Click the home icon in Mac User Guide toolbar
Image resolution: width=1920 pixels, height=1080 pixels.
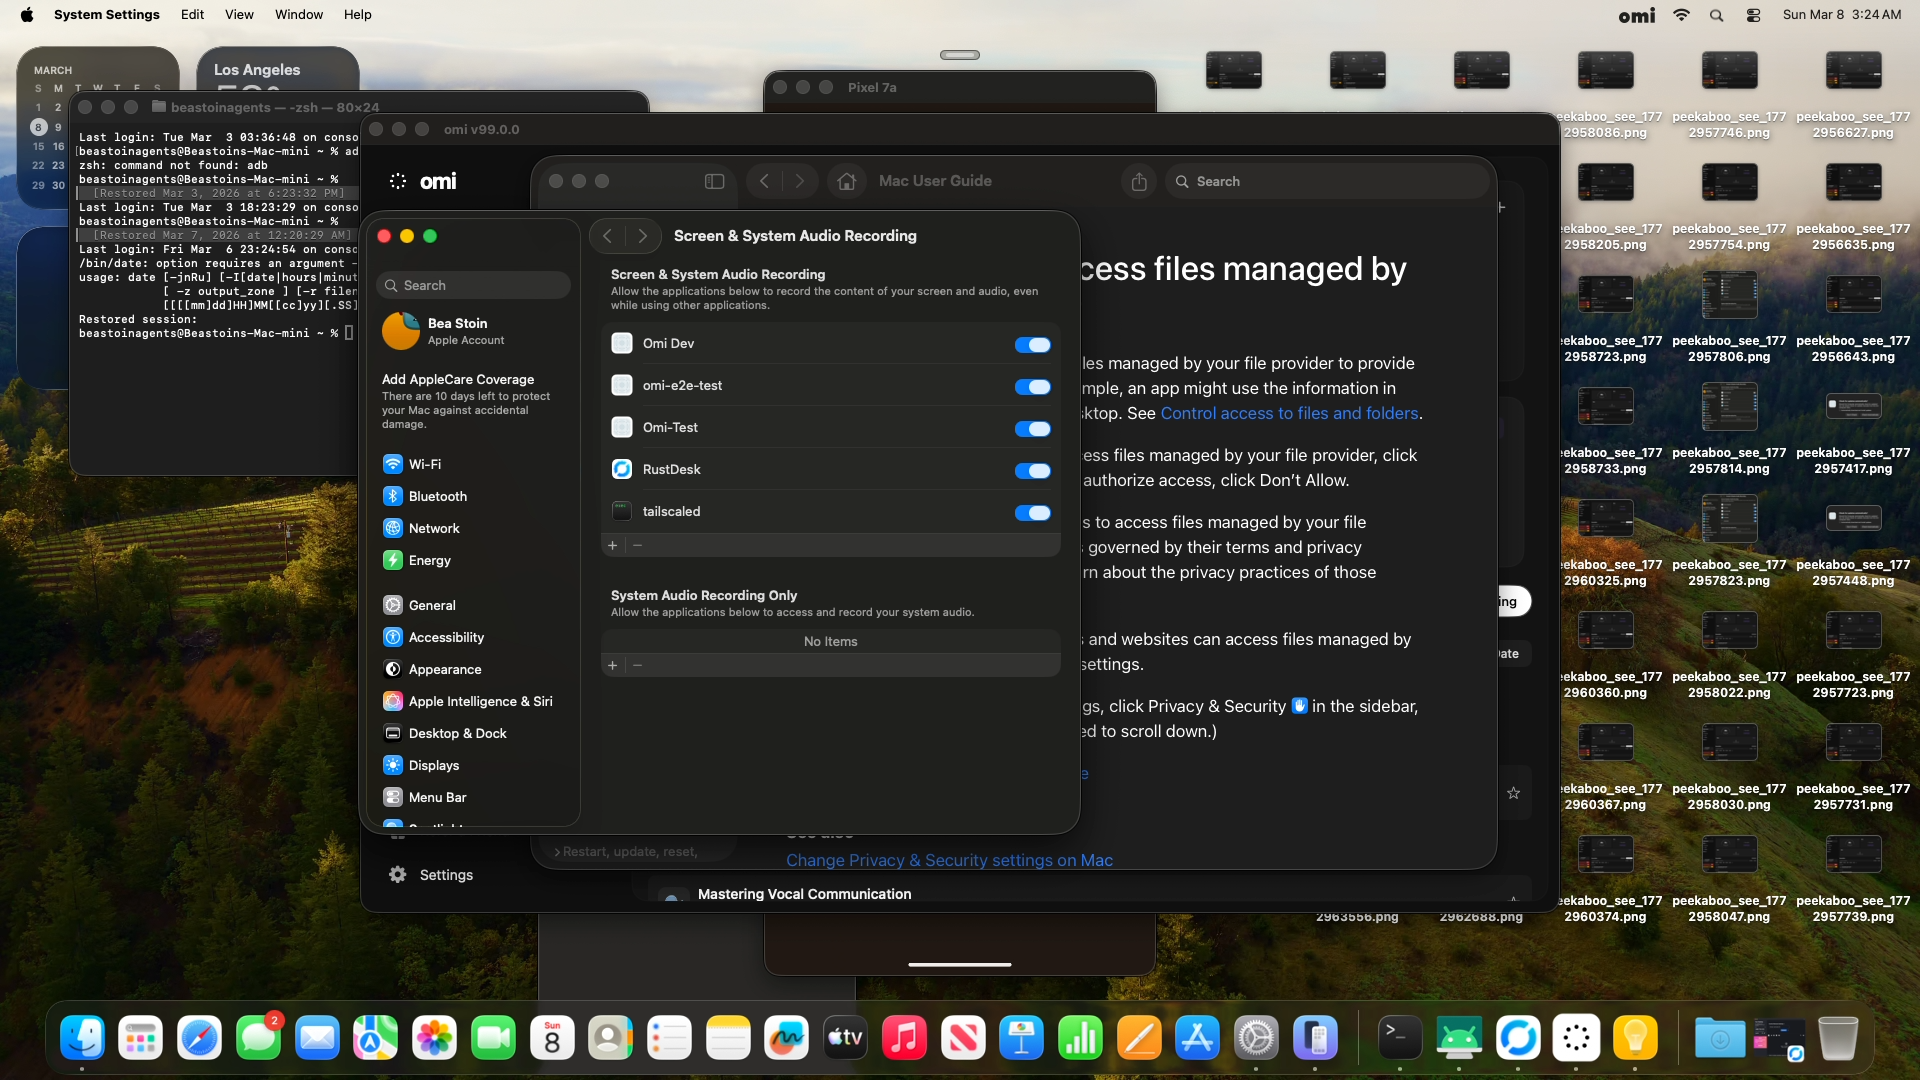(x=847, y=181)
